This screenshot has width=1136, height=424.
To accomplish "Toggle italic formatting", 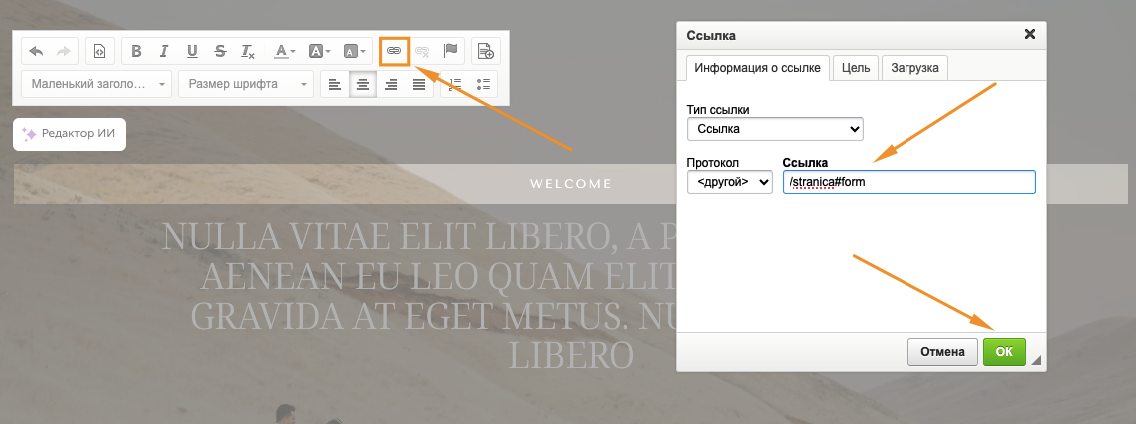I will (x=164, y=51).
